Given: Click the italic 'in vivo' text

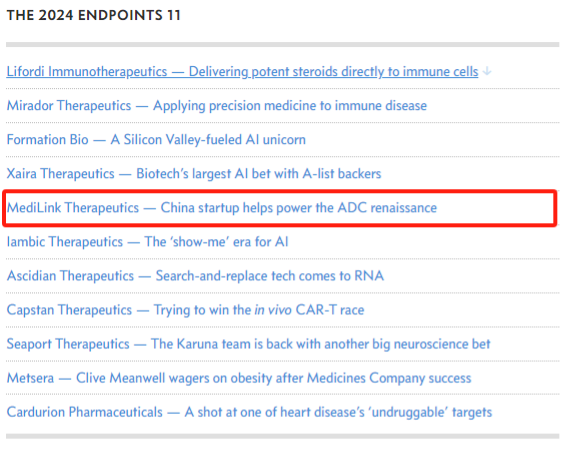Looking at the screenshot, I should 273,310.
